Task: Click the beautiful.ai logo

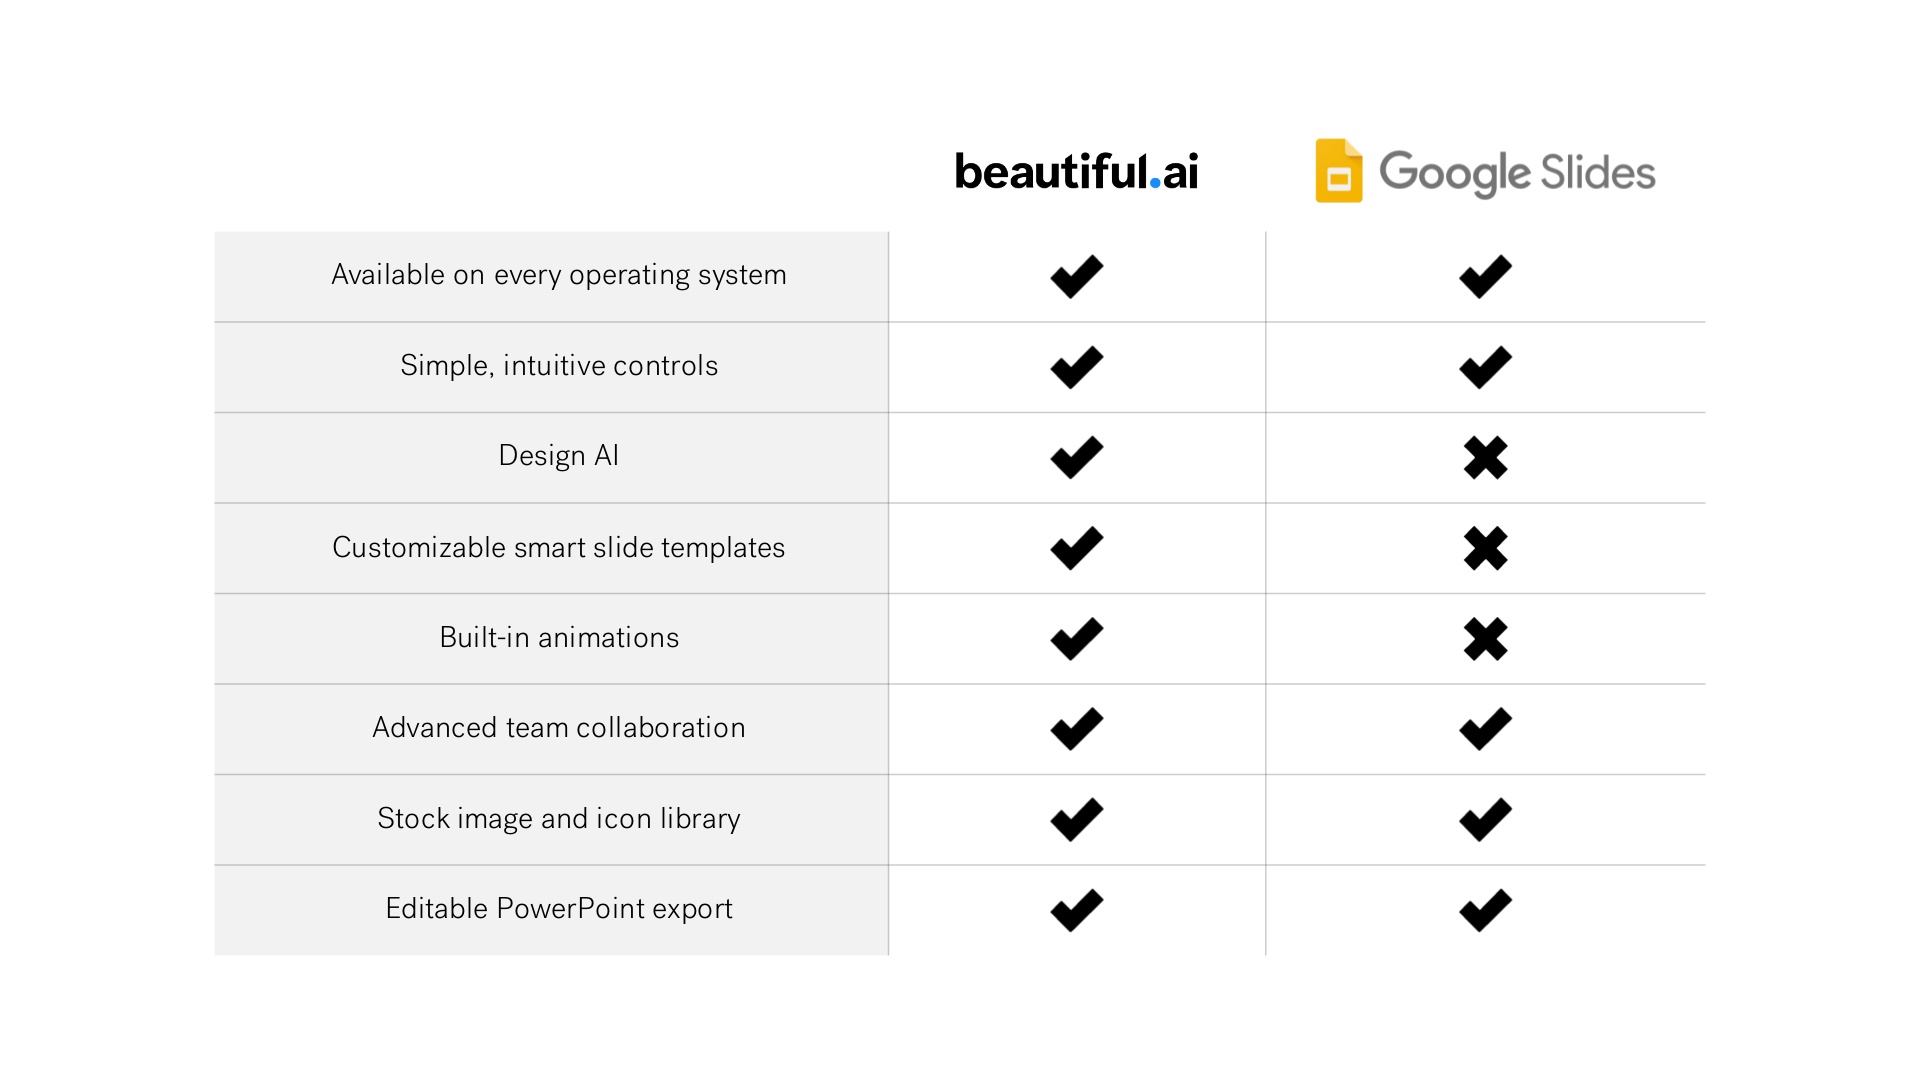Action: [x=1076, y=171]
